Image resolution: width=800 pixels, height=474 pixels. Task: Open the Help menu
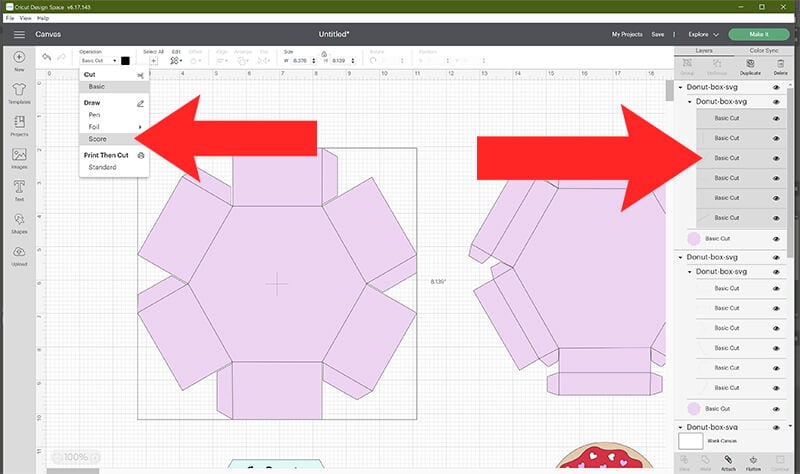click(43, 18)
